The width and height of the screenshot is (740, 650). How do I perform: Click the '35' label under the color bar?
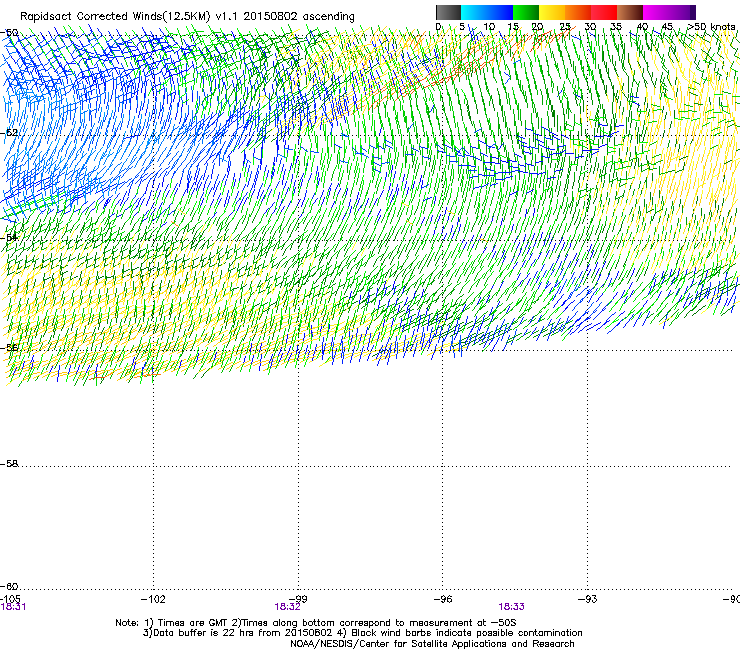pos(616,27)
